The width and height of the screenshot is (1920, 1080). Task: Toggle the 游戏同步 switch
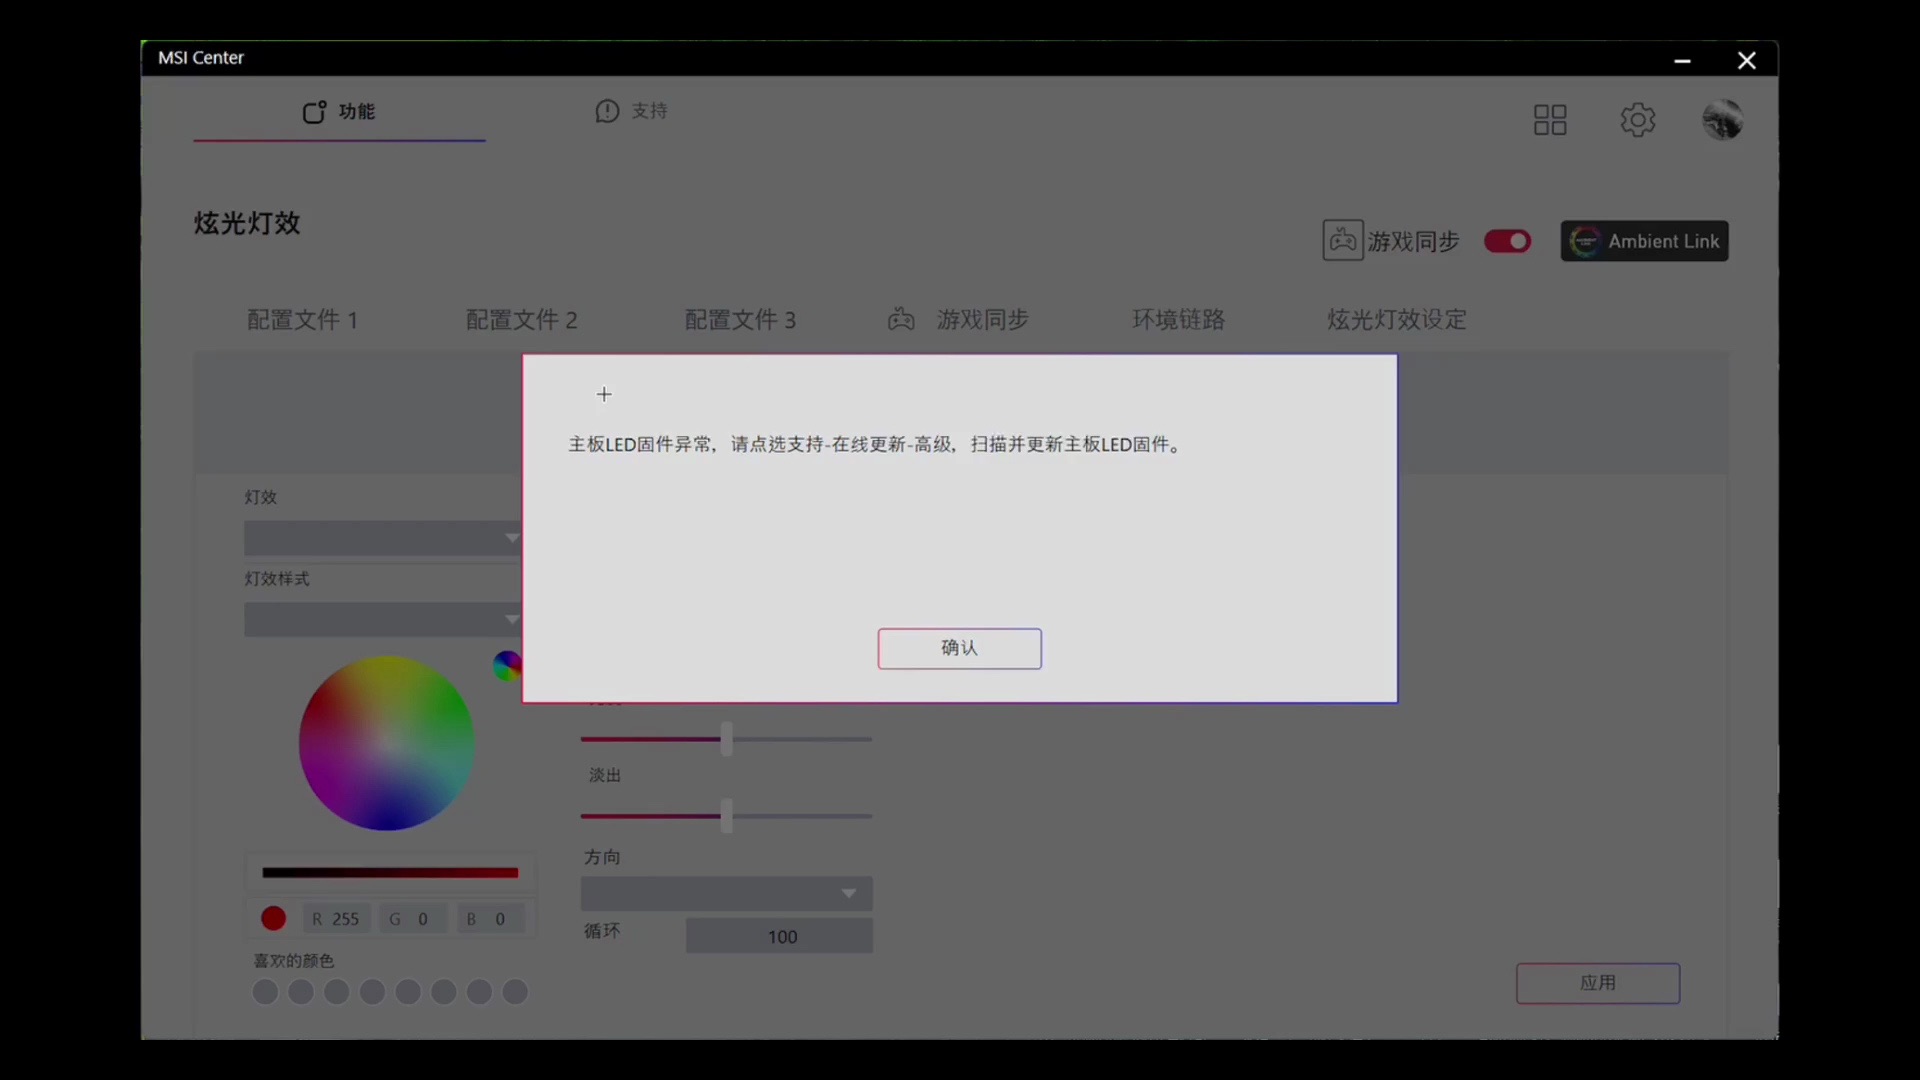(1507, 241)
